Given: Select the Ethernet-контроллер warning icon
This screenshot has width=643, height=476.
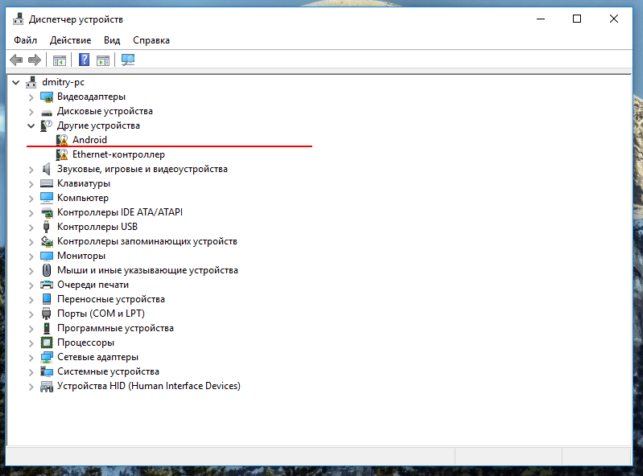Looking at the screenshot, I should click(x=62, y=155).
